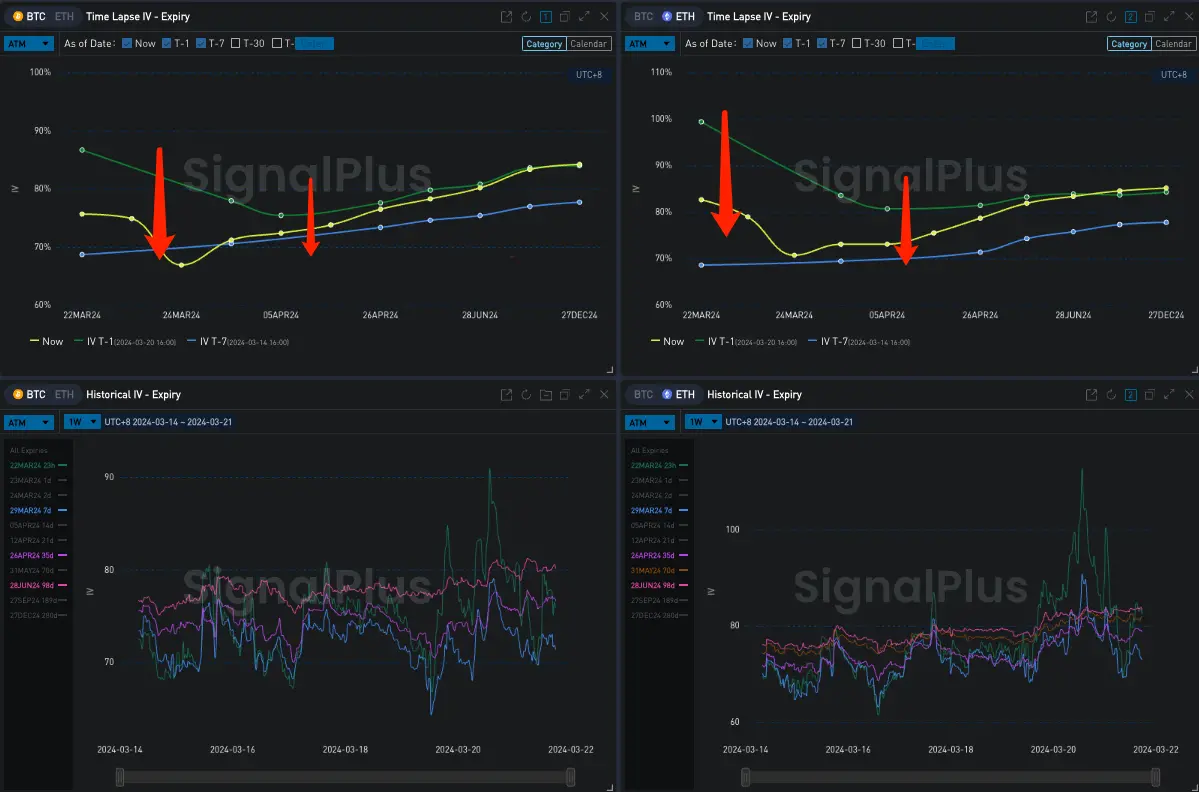The image size is (1199, 792).
Task: Pop out the ETH Historical IV panel
Action: coord(1091,395)
